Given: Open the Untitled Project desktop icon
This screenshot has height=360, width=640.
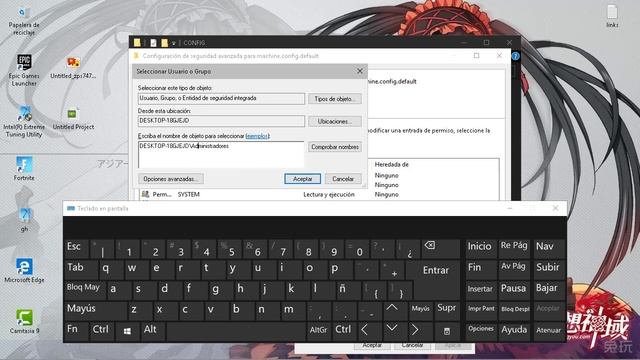Looking at the screenshot, I should [x=73, y=119].
